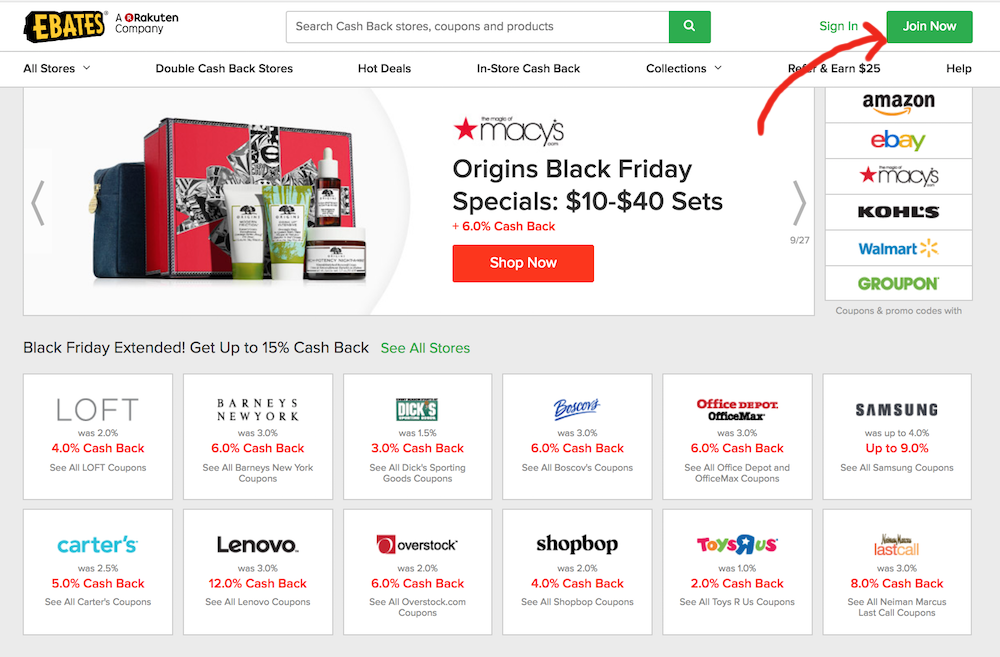Focus the Cash Back stores search field
This screenshot has width=1000, height=657.
(x=478, y=27)
